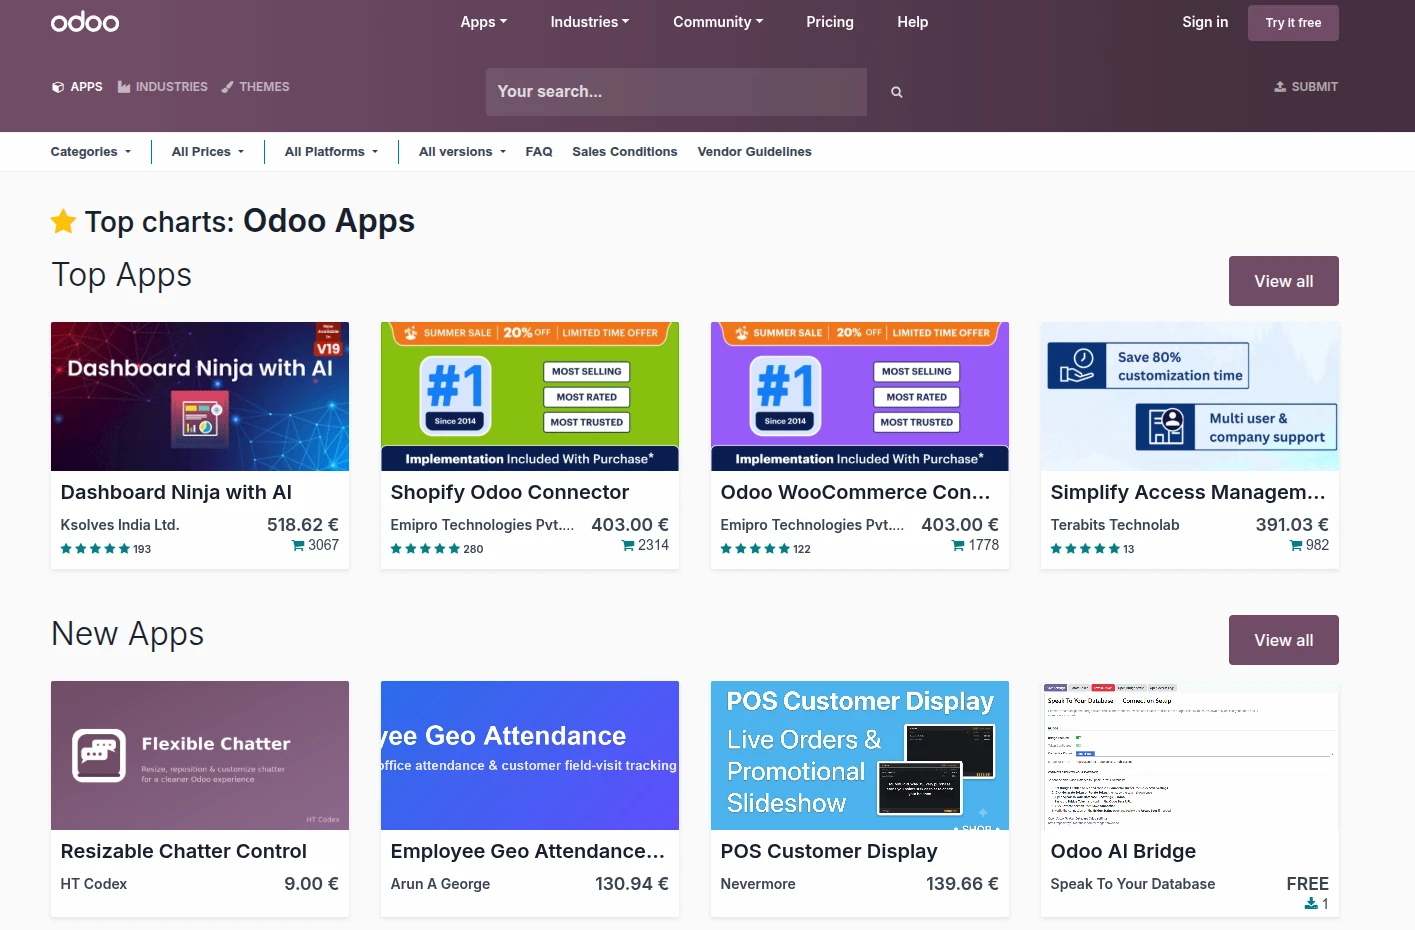Open Dashboard Ninja with AI thumbnail
Screen dimensions: 1415x930
(200, 396)
